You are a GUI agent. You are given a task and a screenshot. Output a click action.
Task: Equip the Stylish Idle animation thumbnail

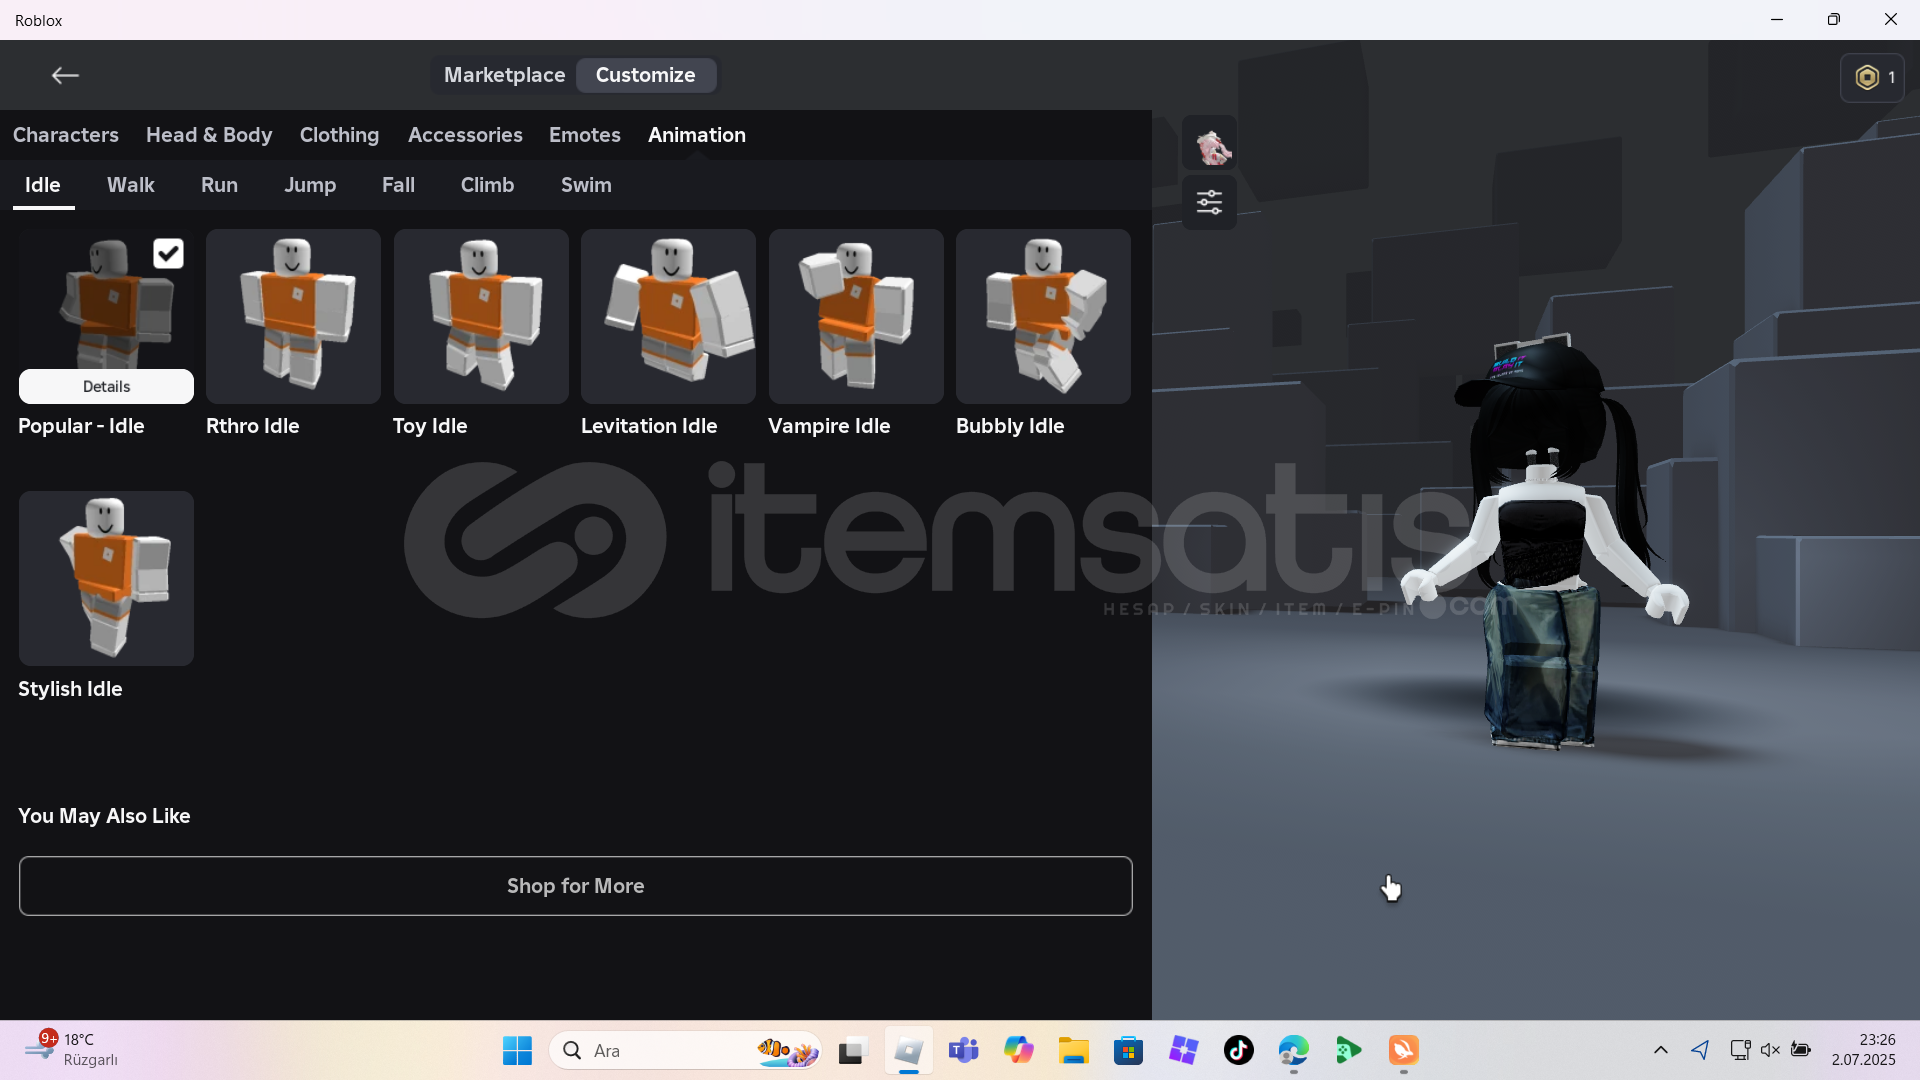tap(106, 578)
